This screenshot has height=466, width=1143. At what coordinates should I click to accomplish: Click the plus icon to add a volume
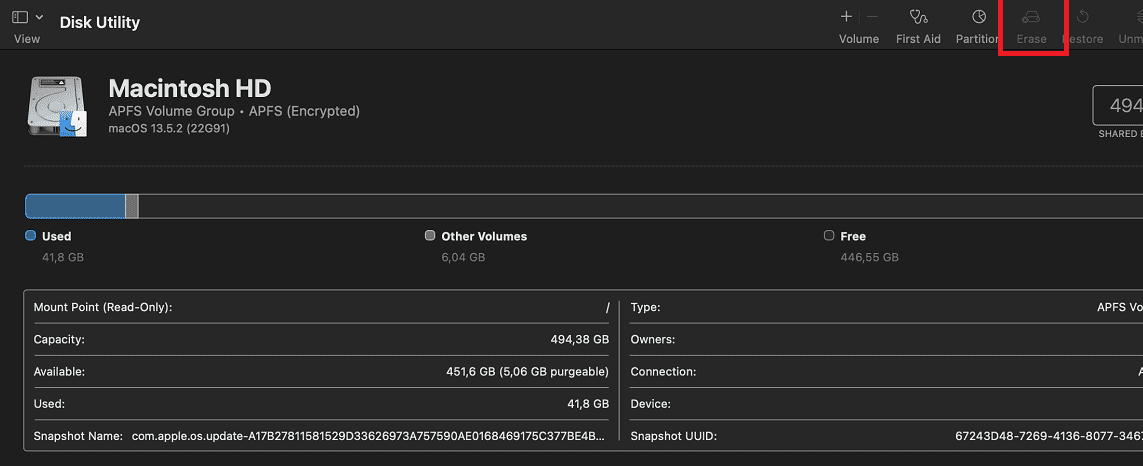coord(846,17)
